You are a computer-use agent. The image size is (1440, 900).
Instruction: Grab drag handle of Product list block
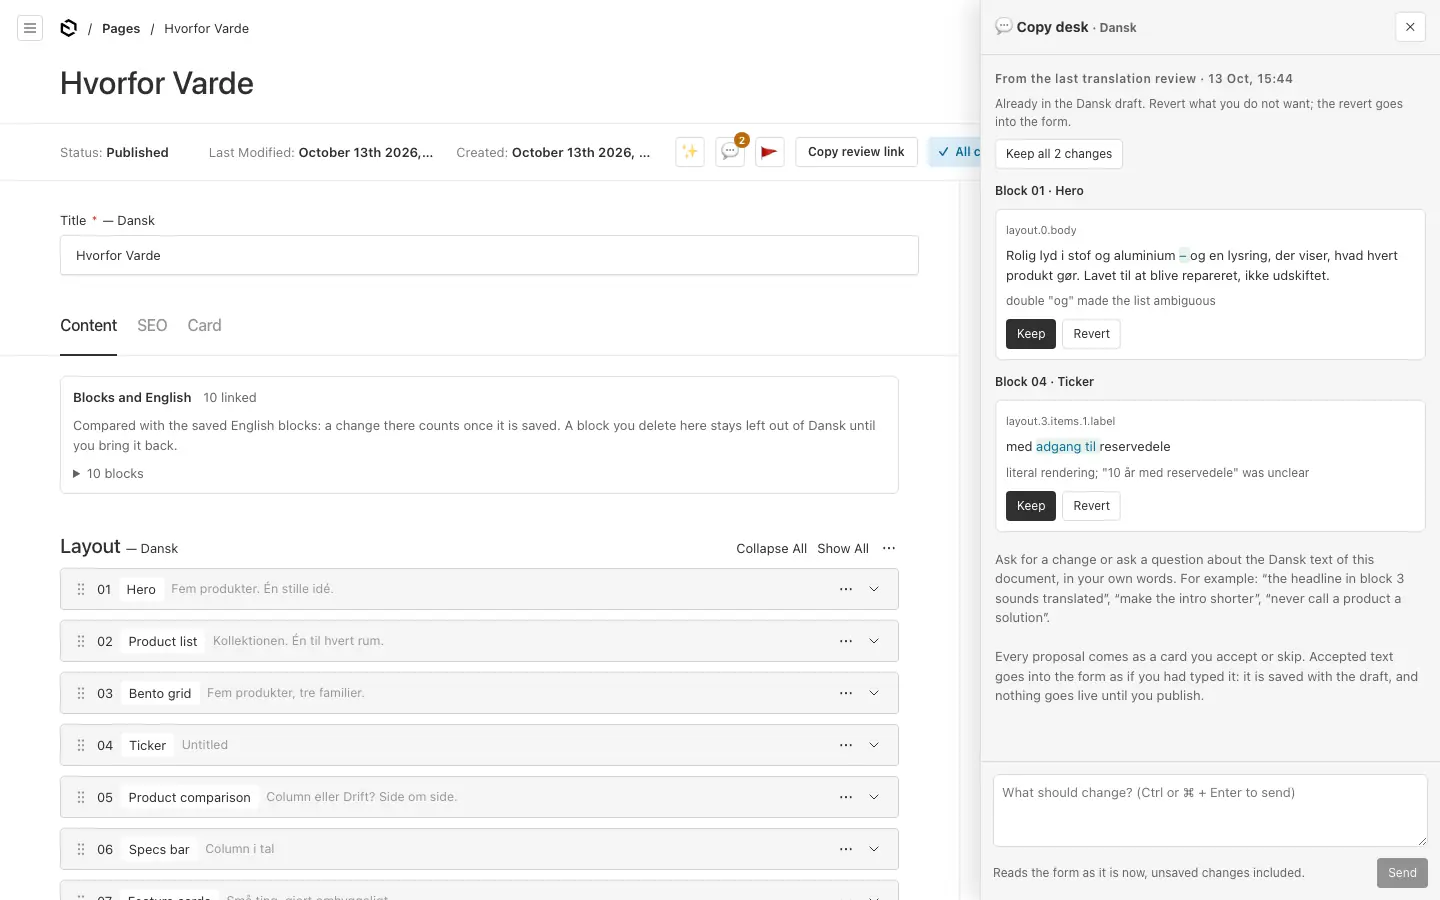point(81,641)
